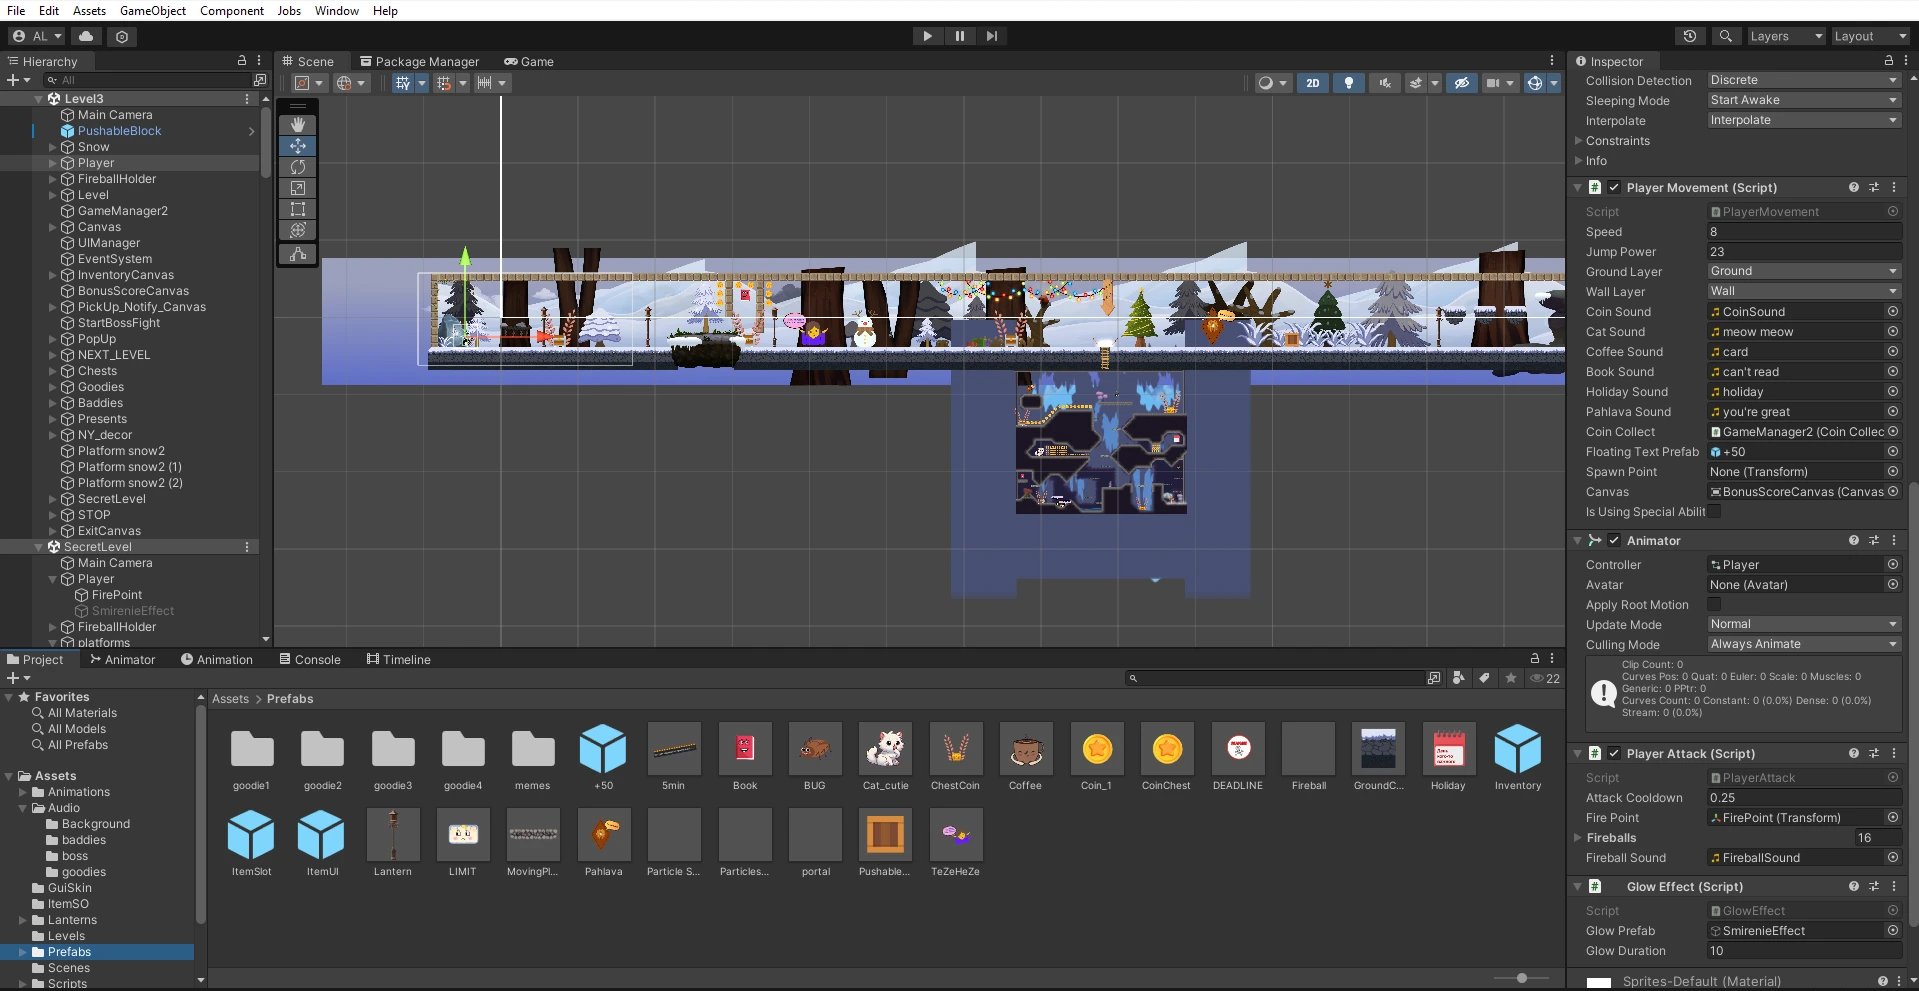The image size is (1919, 991).
Task: Open Player Movement script help icon
Action: tap(1854, 187)
